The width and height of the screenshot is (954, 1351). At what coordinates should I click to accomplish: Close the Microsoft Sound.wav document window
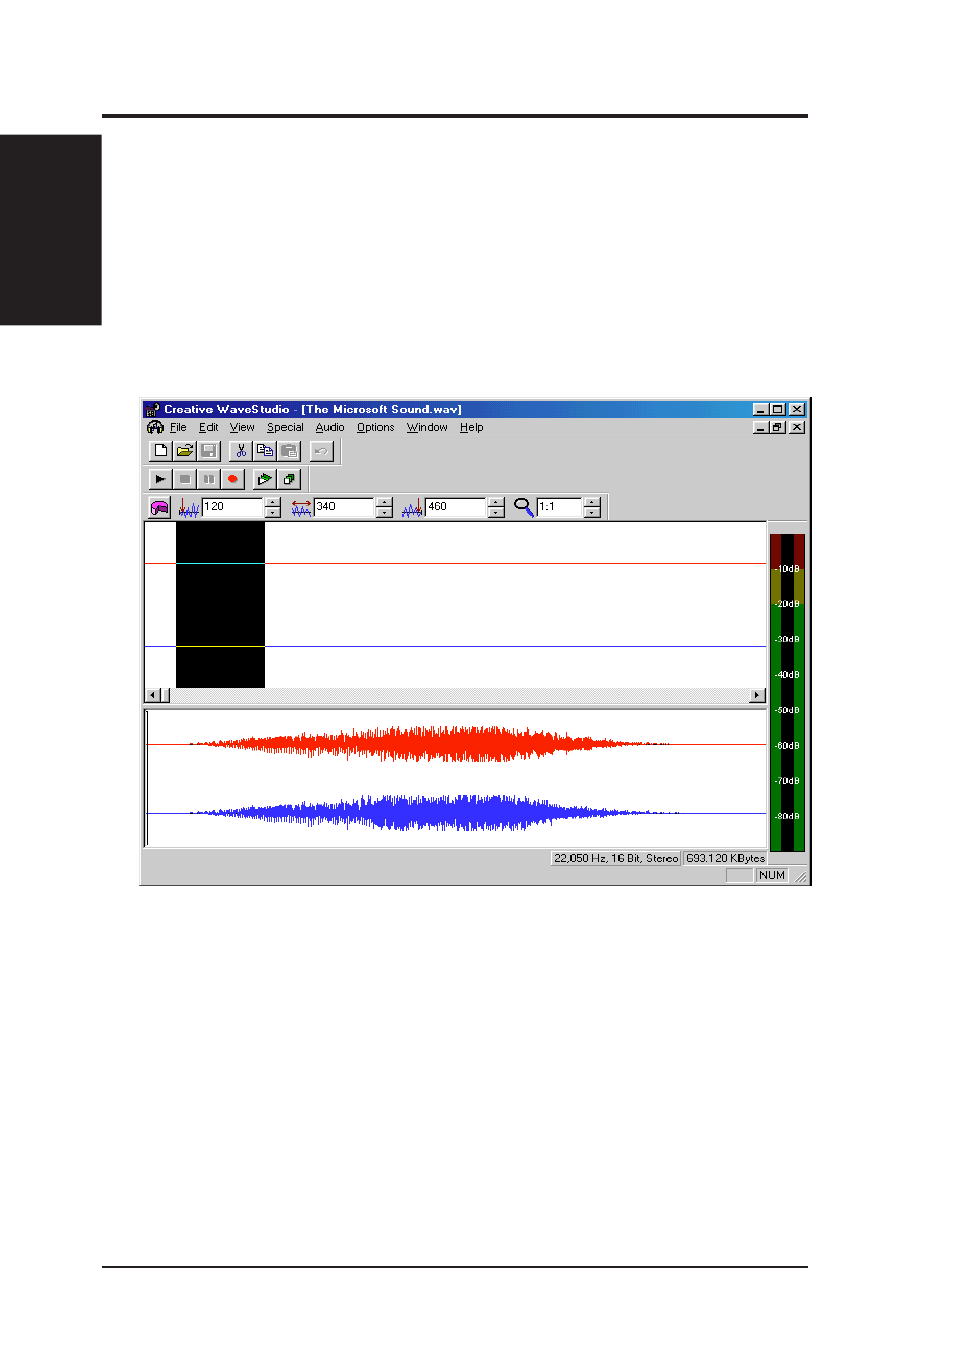tap(797, 427)
